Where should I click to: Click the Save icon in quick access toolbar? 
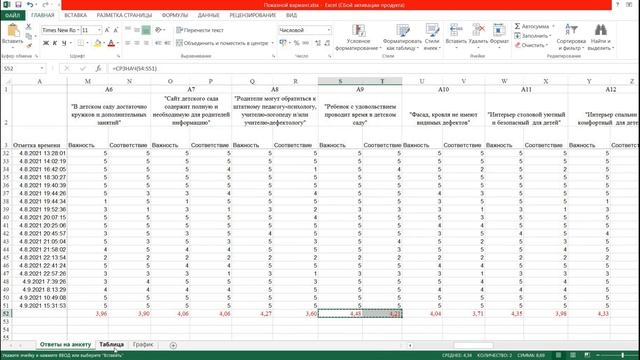point(18,4)
